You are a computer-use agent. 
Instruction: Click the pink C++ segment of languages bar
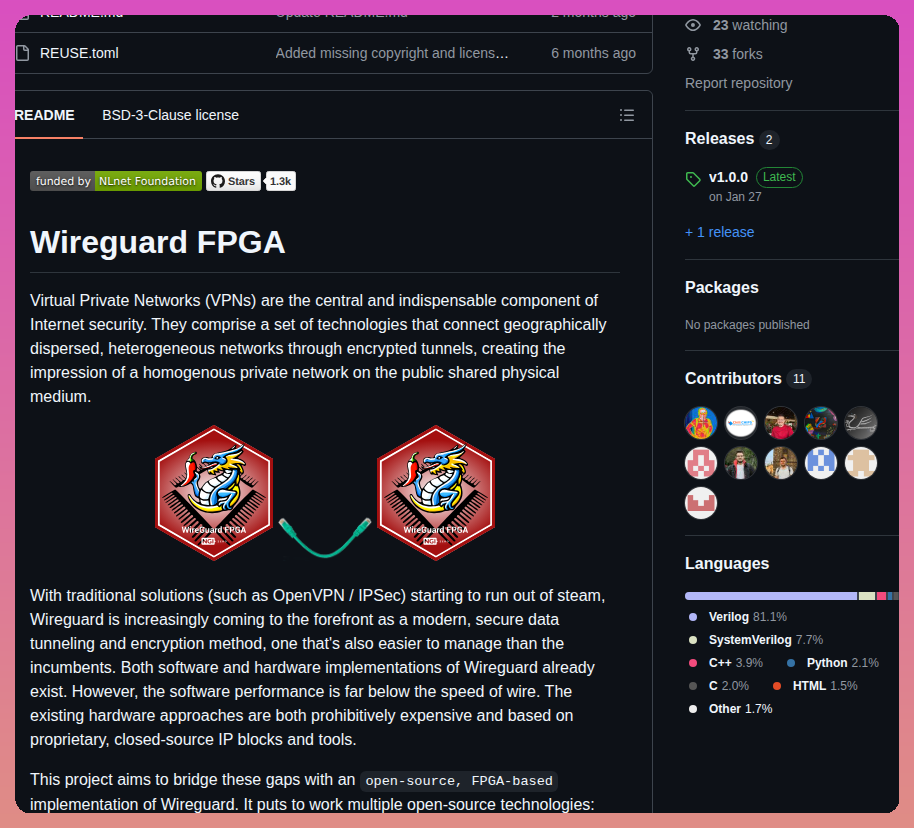point(881,596)
